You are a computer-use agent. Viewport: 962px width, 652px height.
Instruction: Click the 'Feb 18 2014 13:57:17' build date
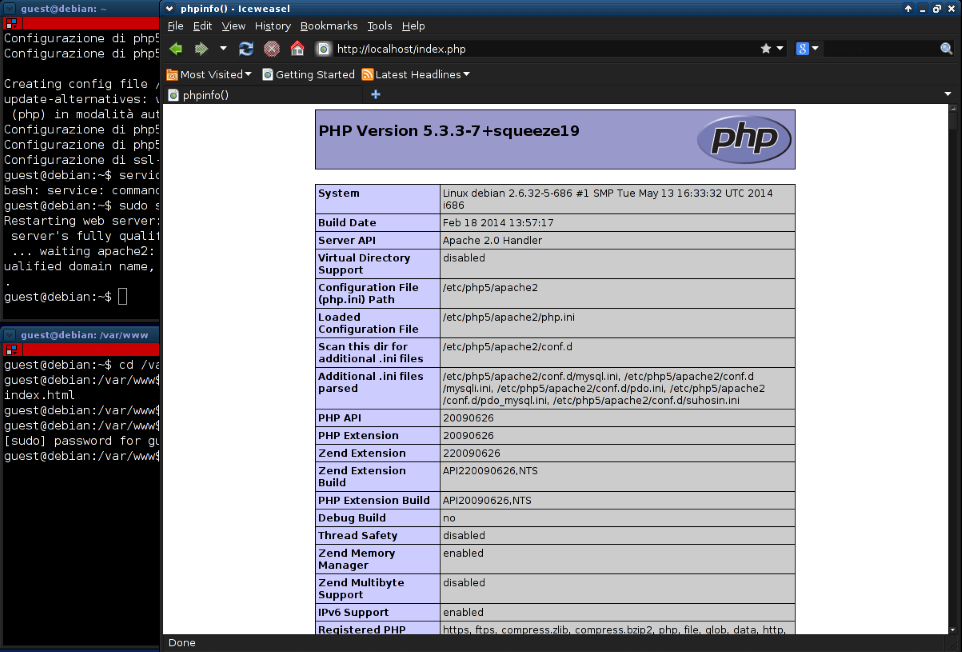point(498,223)
